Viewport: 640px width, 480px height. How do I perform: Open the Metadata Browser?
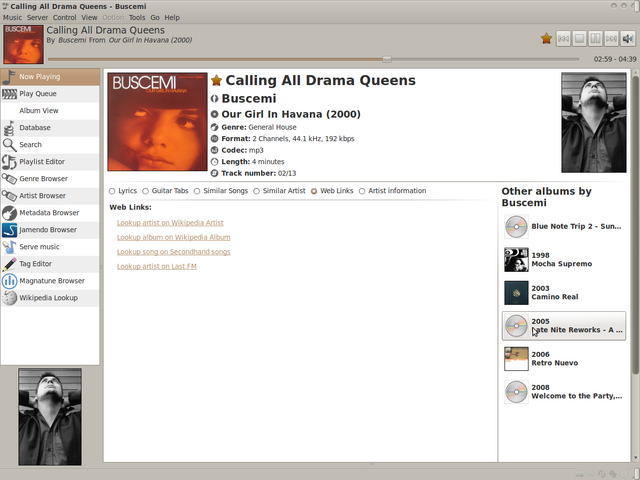tap(50, 213)
